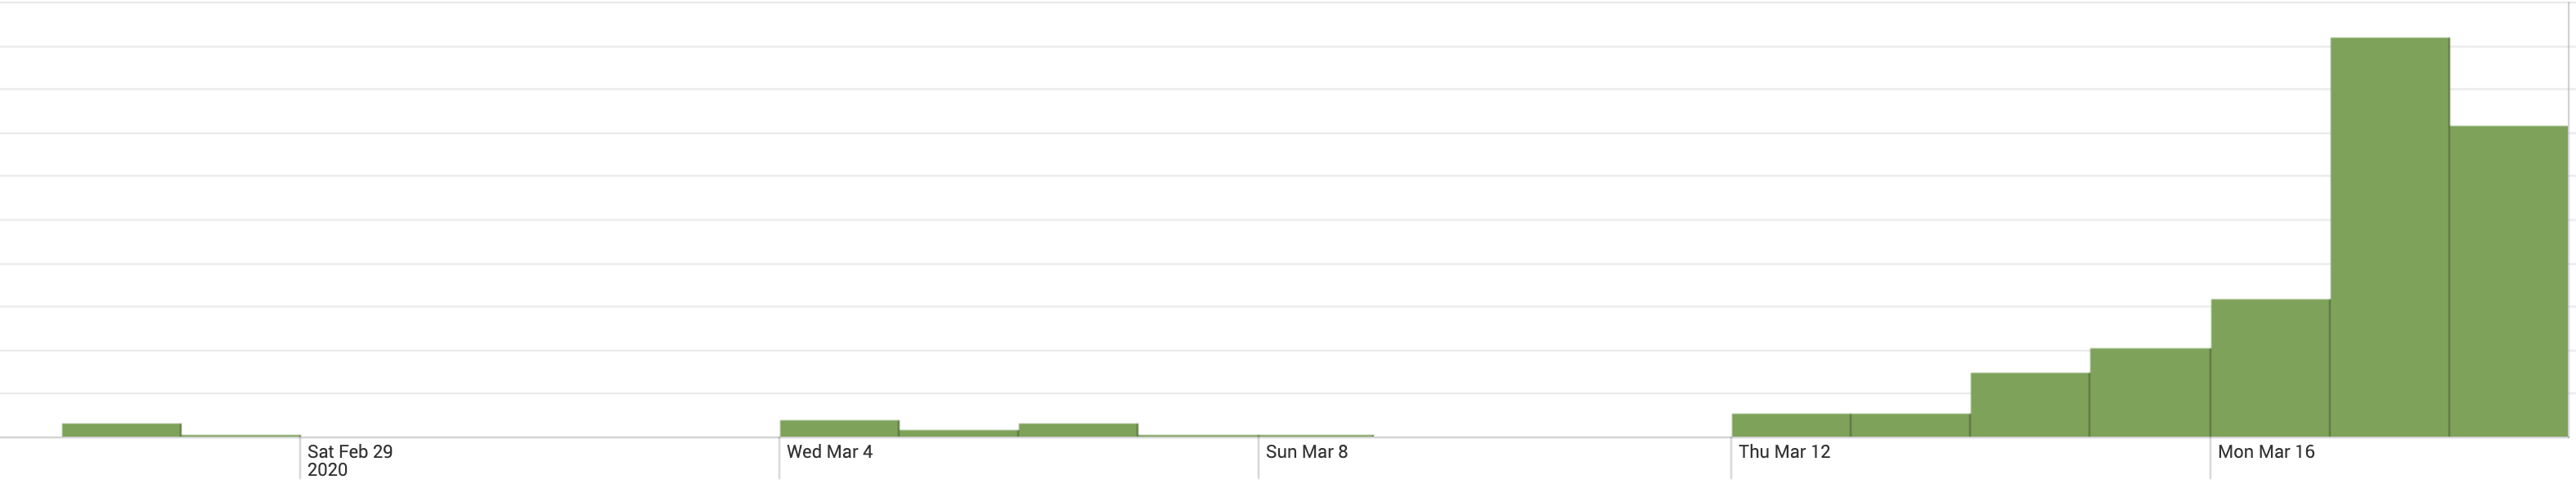Click the 2020 year label under the axis
This screenshot has height=484, width=2576.
(x=327, y=470)
